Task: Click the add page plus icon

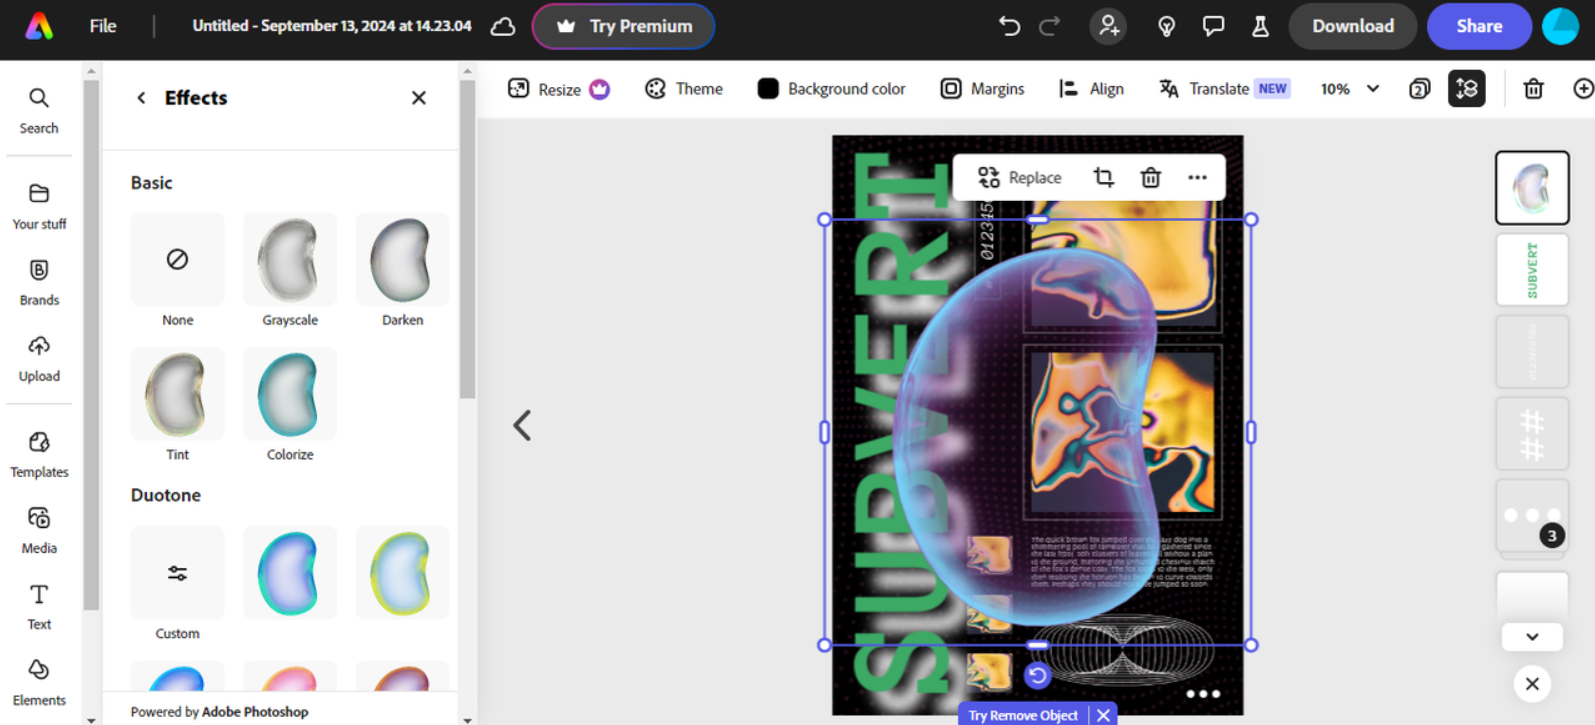Action: coord(1583,89)
